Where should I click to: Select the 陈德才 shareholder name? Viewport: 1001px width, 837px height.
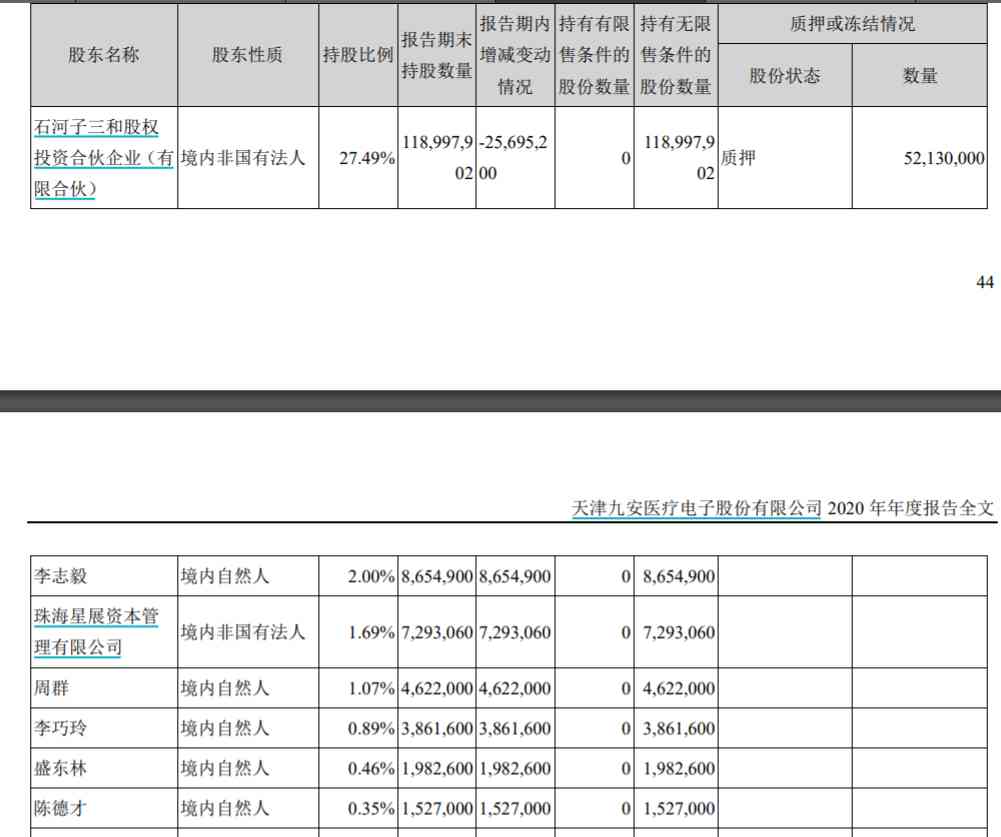tap(61, 808)
